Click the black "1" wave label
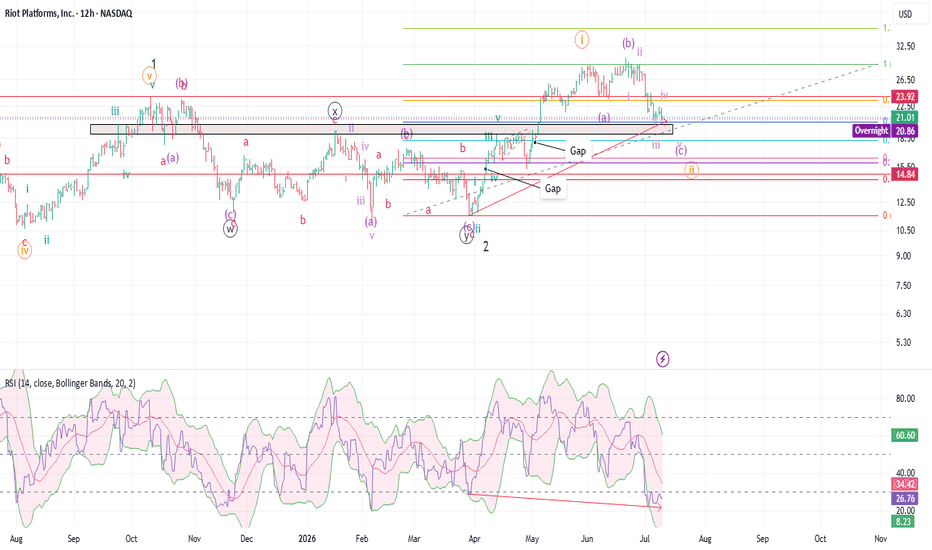Screen dimensions: 932x550 [153, 64]
